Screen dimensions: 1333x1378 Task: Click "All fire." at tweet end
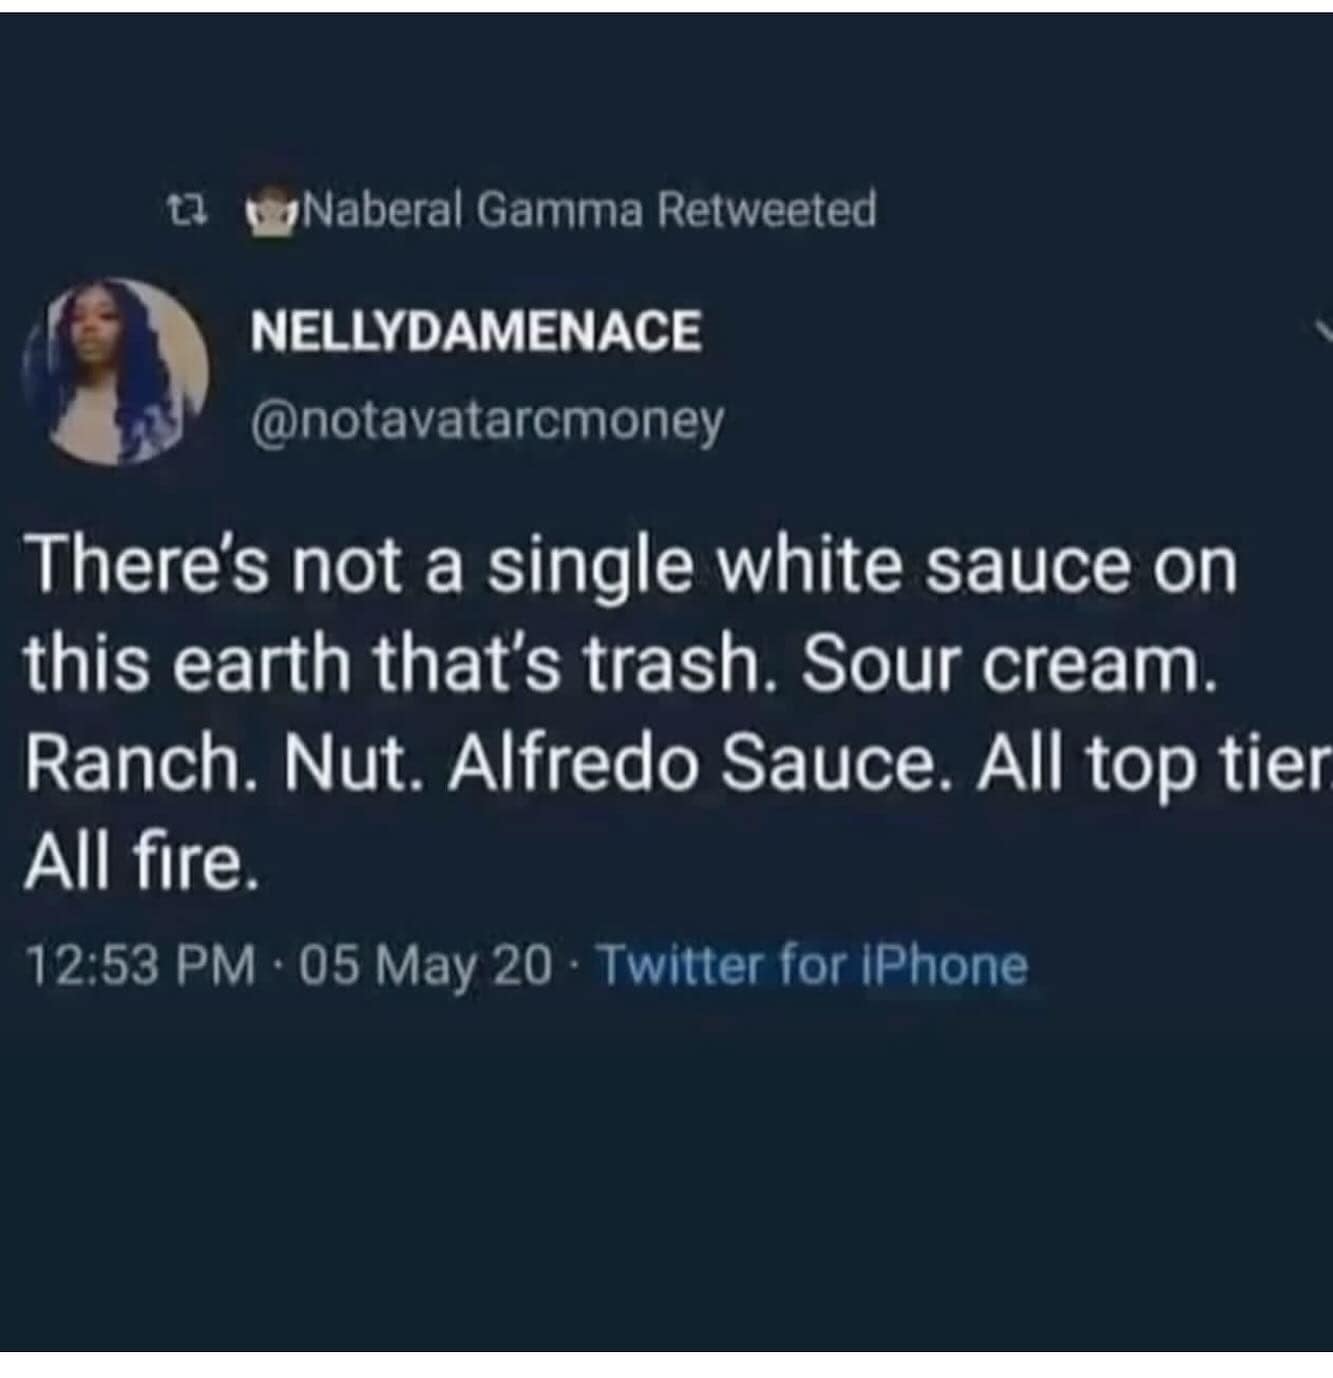tap(141, 862)
